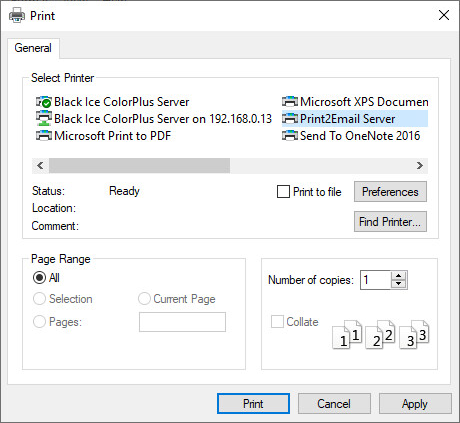This screenshot has width=460, height=423.
Task: Increase number of copies with up arrow
Action: (x=399, y=276)
